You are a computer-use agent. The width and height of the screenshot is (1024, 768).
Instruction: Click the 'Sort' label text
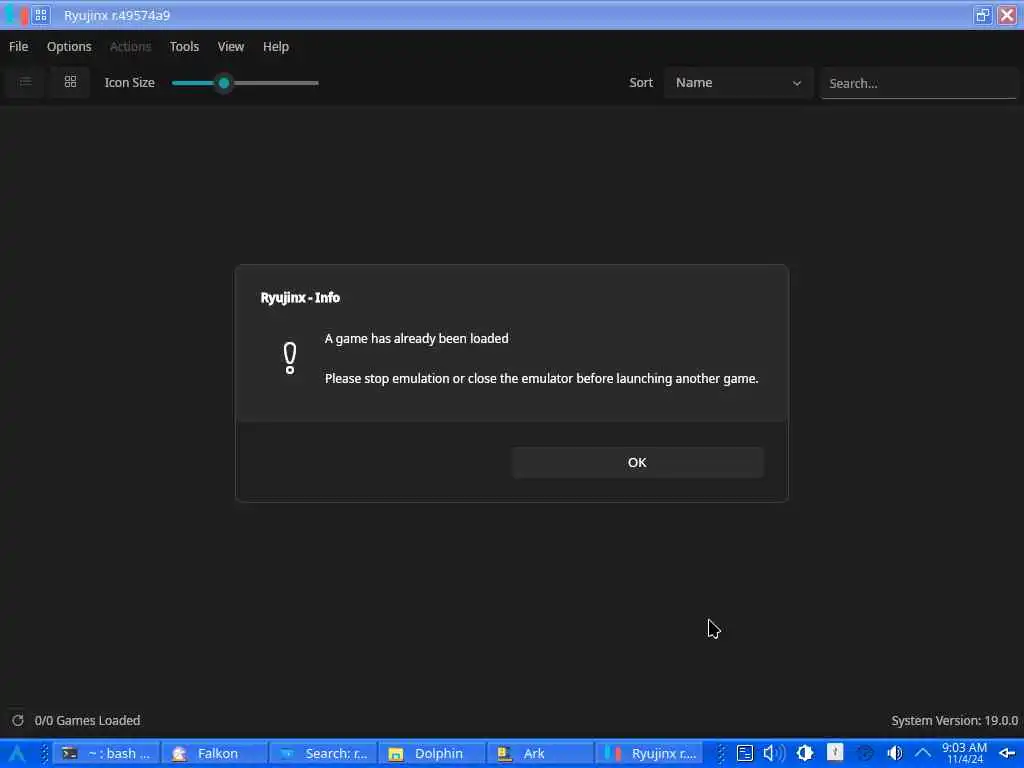(641, 82)
